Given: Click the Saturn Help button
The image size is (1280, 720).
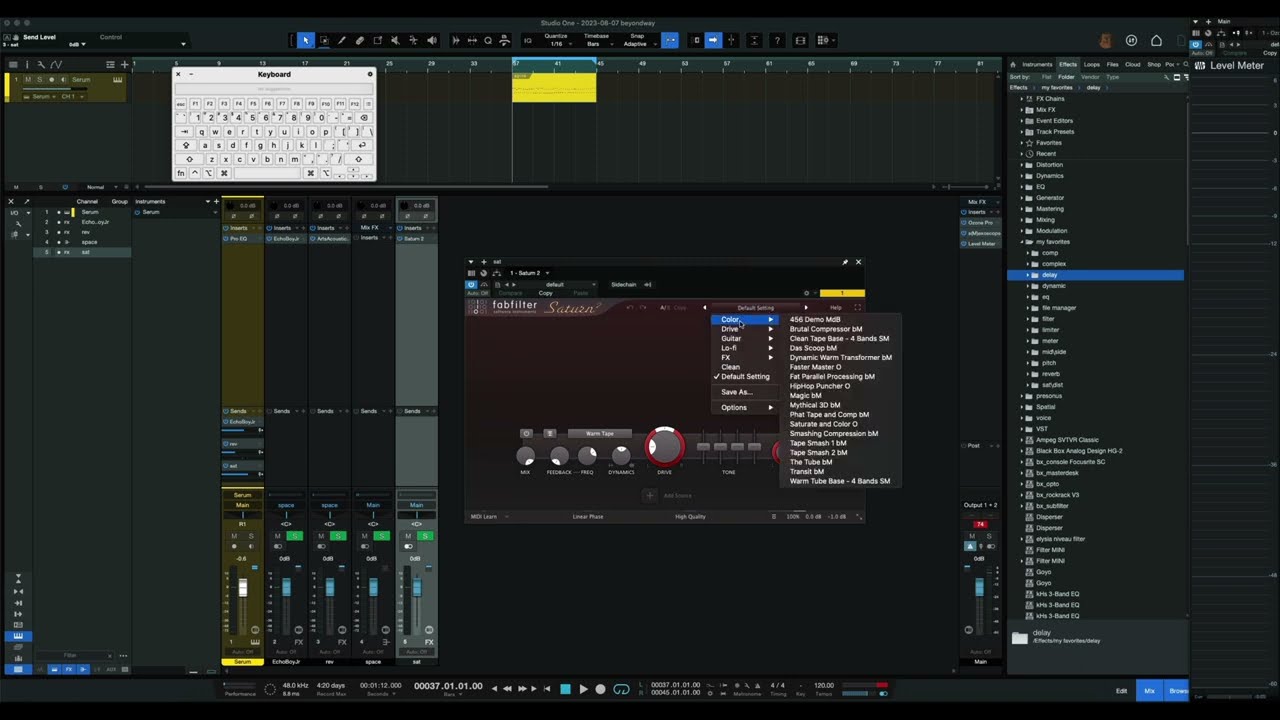Looking at the screenshot, I should (835, 307).
